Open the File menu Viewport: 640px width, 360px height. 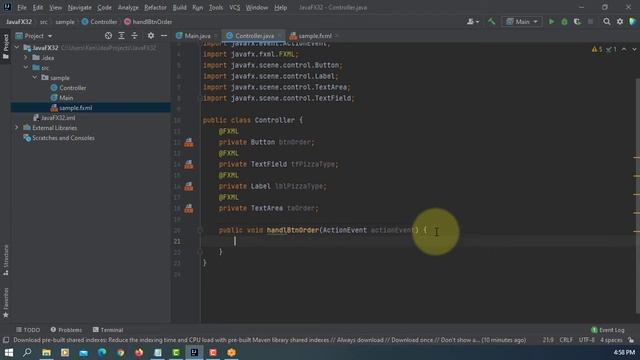[x=22, y=7]
